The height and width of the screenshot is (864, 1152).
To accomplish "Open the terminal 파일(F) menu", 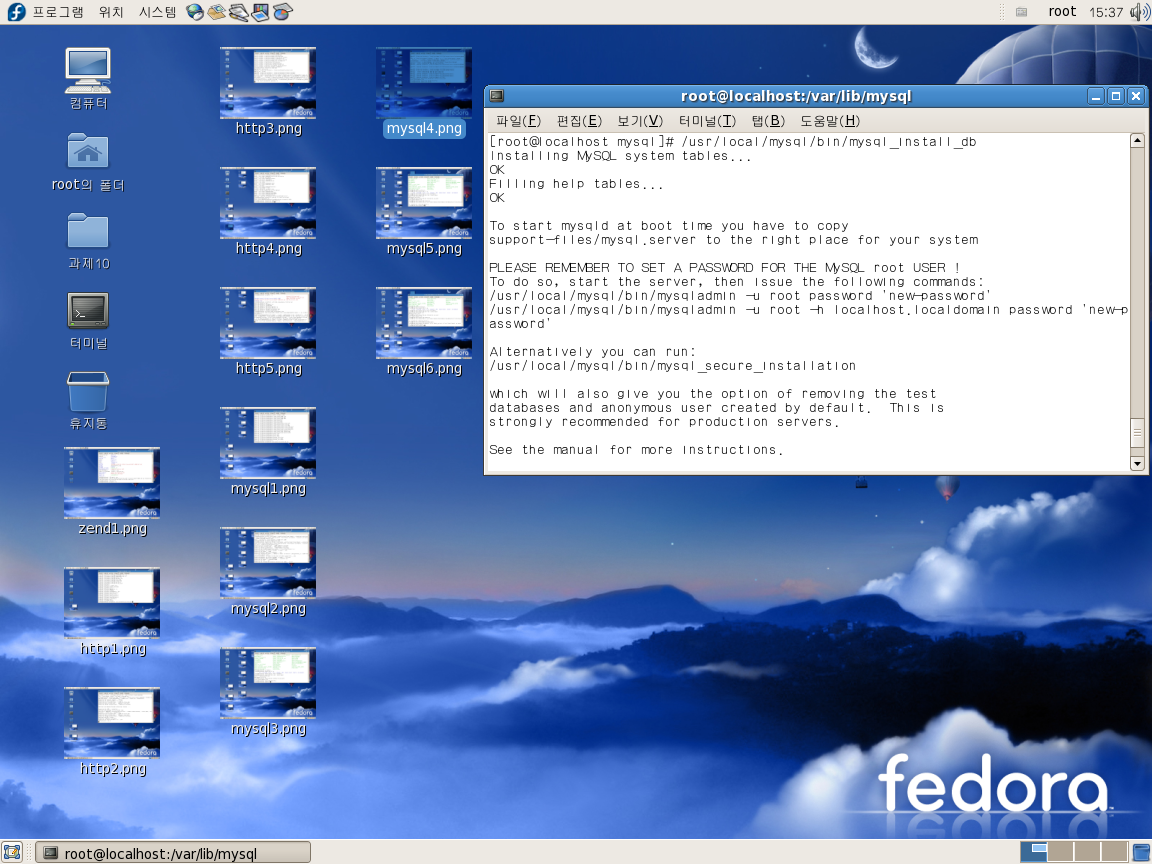I will click(x=518, y=121).
